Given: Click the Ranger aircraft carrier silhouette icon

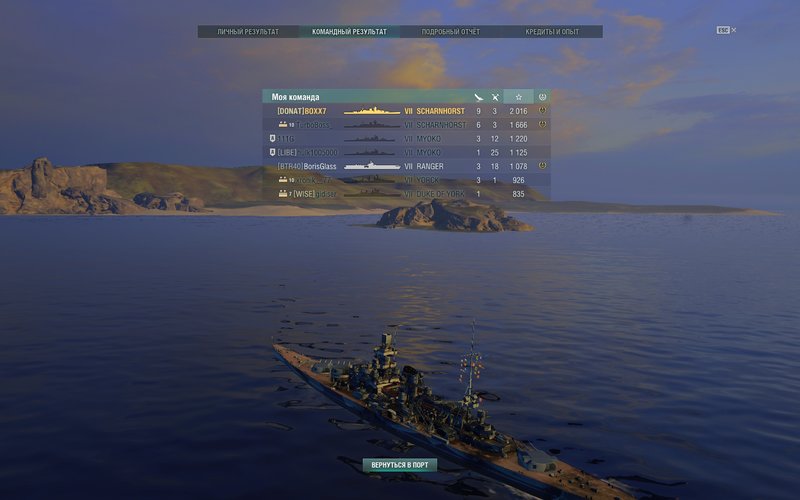Looking at the screenshot, I should 372,166.
